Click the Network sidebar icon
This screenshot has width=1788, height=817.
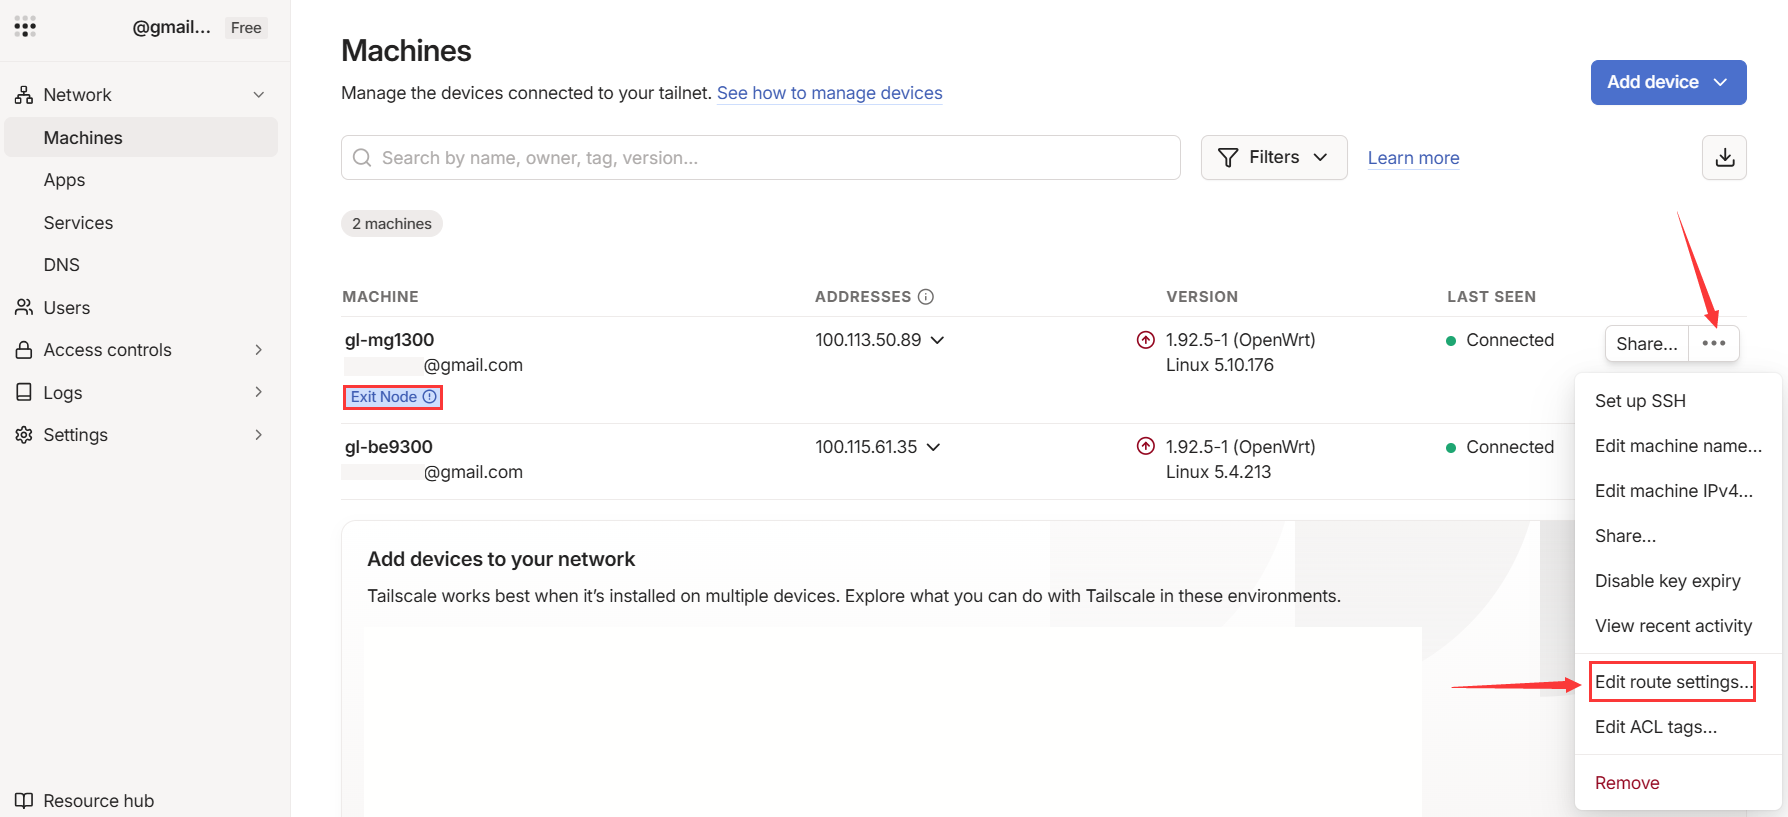(x=24, y=95)
